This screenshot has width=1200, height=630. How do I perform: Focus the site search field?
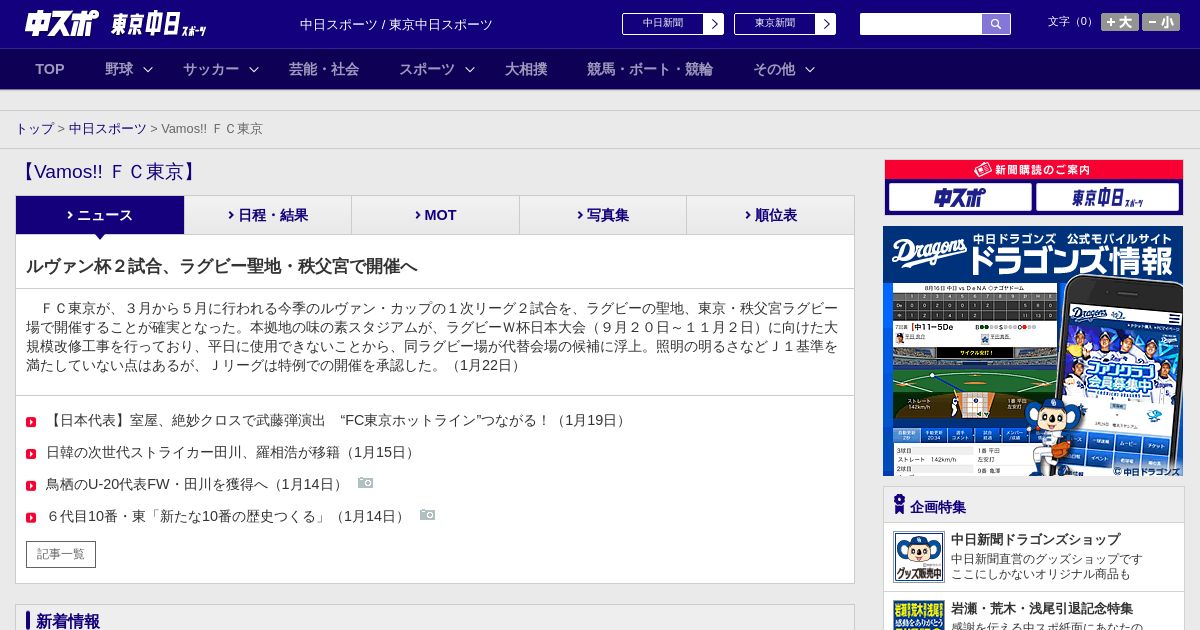[921, 24]
